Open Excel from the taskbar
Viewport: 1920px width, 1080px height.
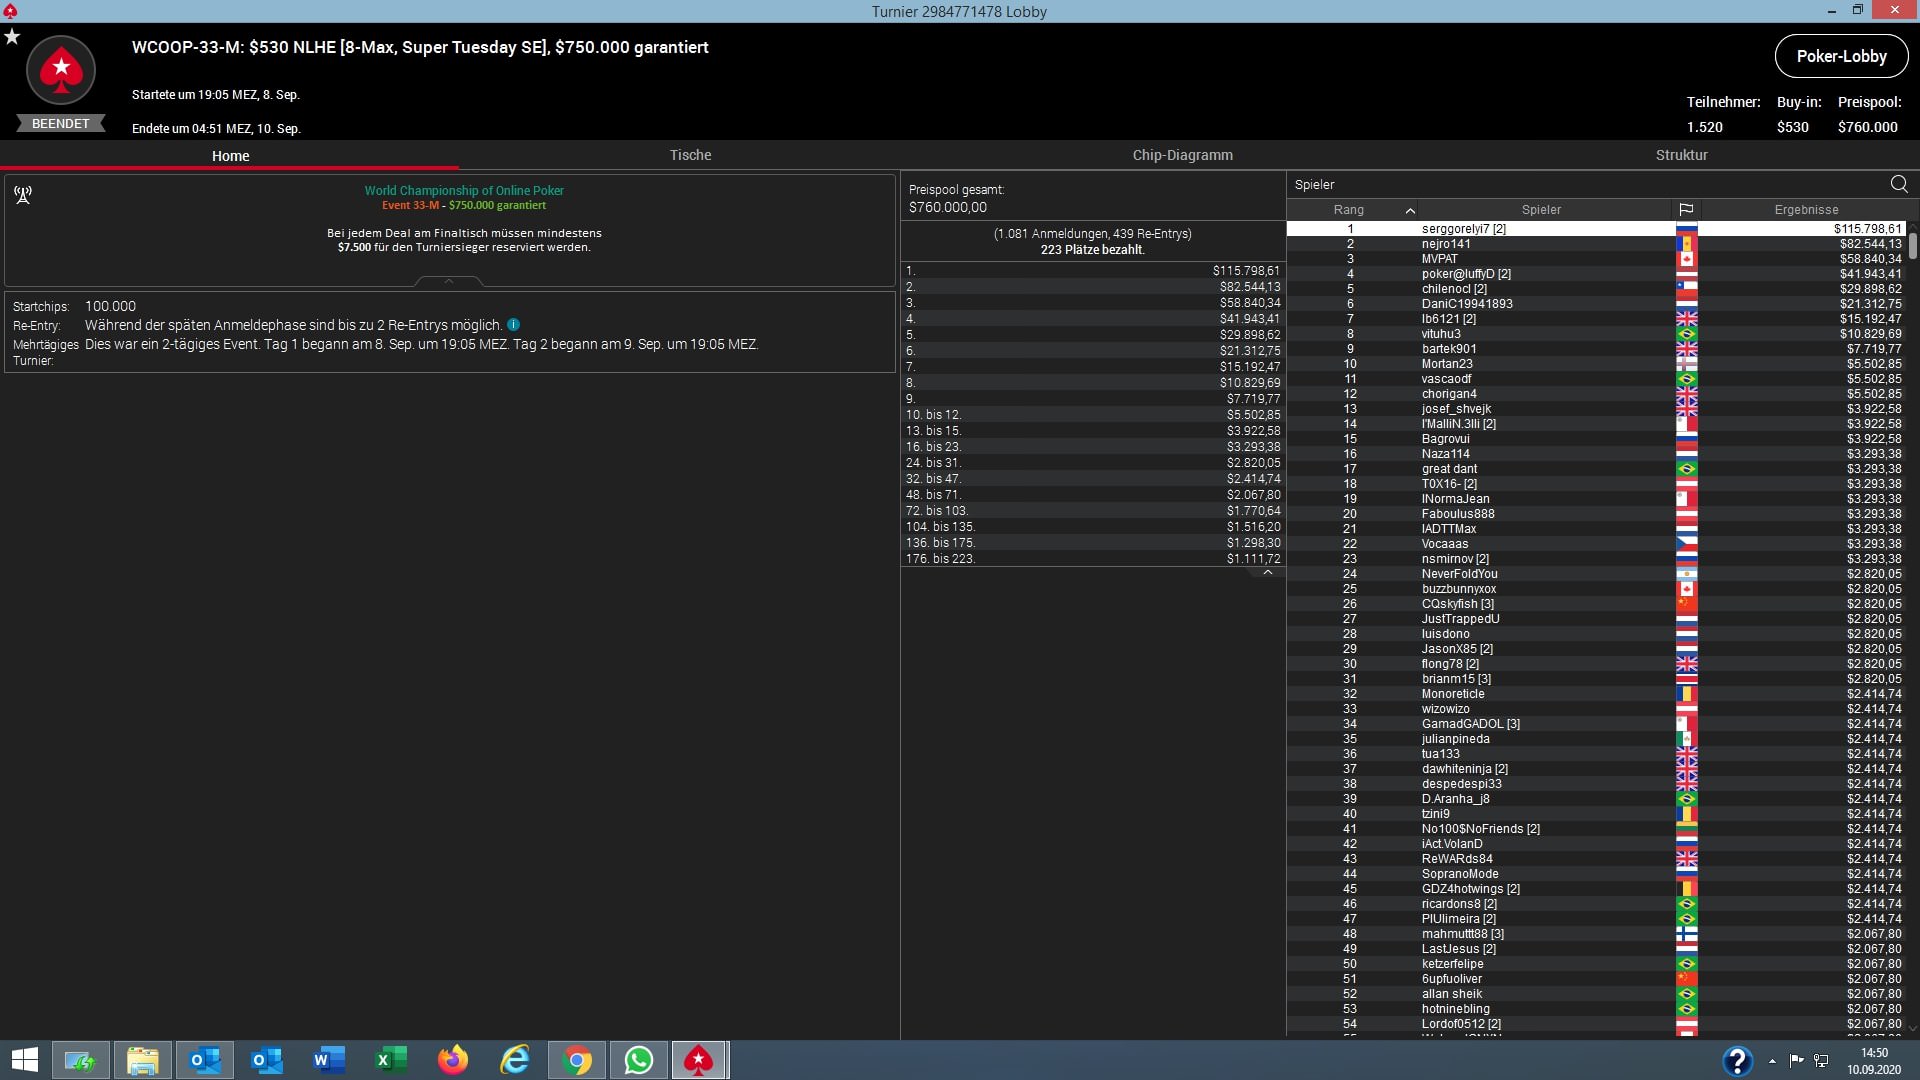(391, 1060)
